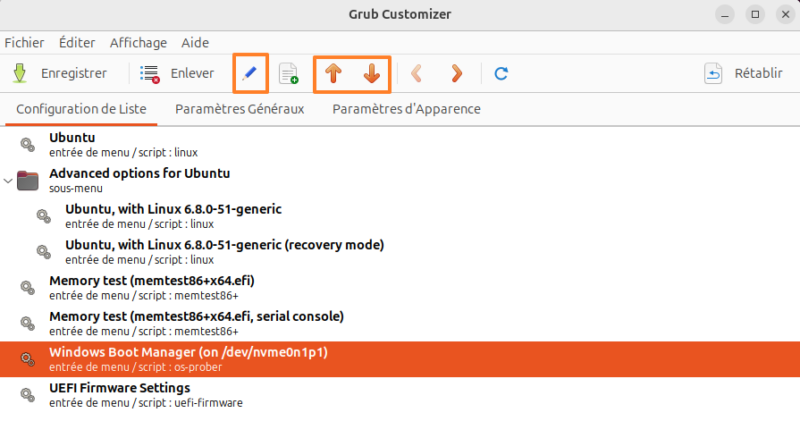Click the Enlever button label
This screenshot has height=421, width=800.
pyautogui.click(x=192, y=73)
